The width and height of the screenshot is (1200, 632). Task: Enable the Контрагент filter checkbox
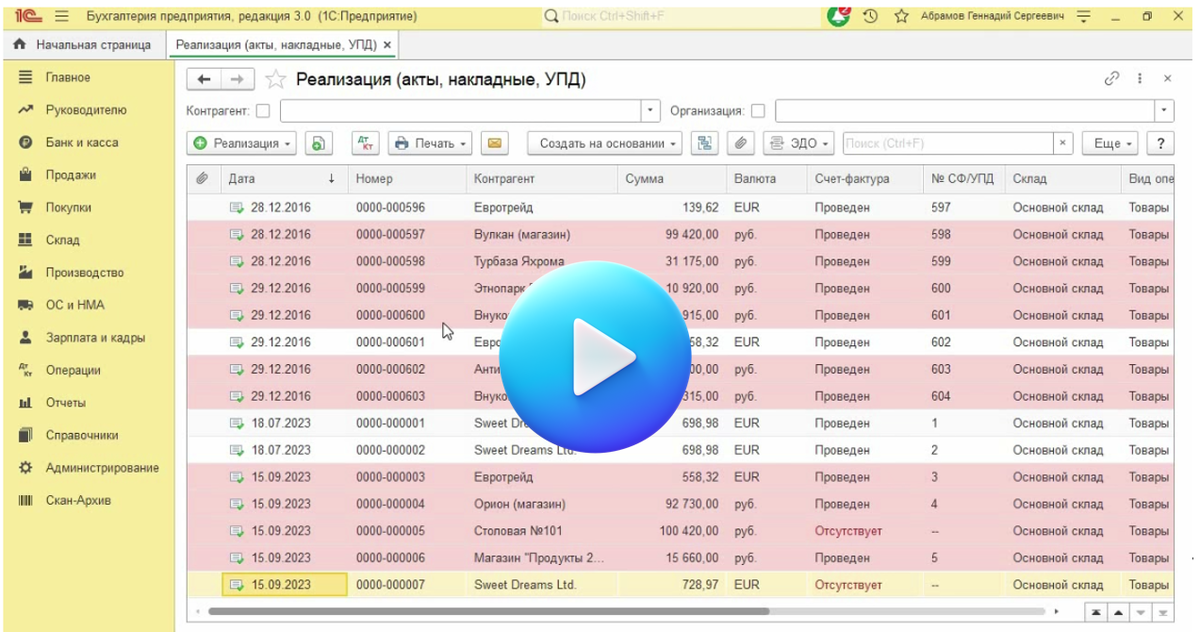(263, 111)
